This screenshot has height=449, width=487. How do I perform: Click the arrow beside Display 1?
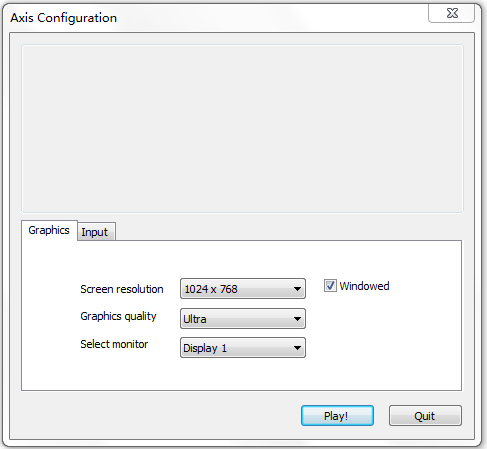click(x=297, y=348)
